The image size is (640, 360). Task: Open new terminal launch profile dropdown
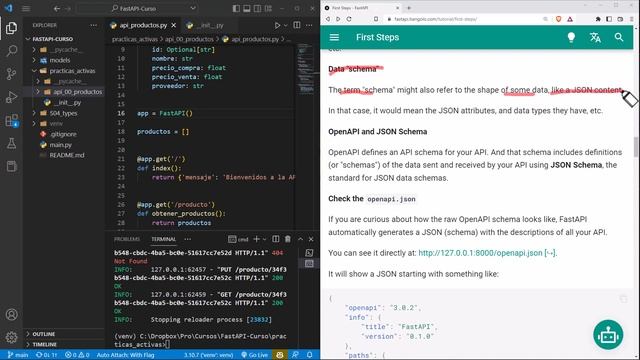264,239
